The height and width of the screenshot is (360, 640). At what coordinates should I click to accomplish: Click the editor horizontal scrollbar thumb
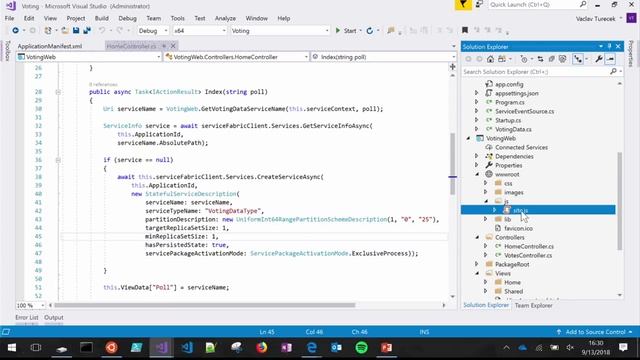pos(205,305)
